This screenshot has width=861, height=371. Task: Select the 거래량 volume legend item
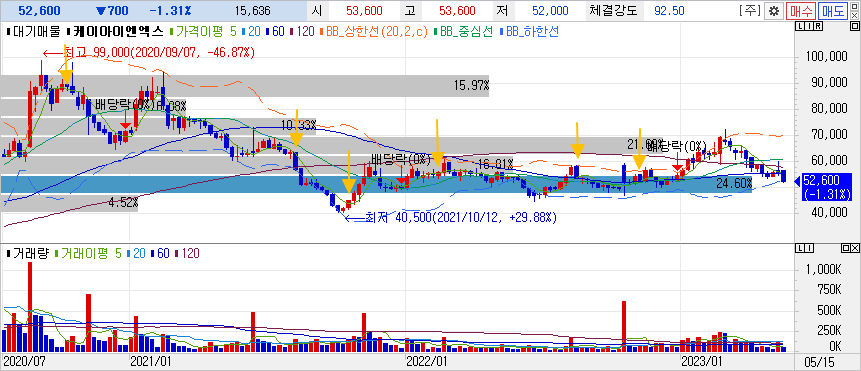(27, 254)
